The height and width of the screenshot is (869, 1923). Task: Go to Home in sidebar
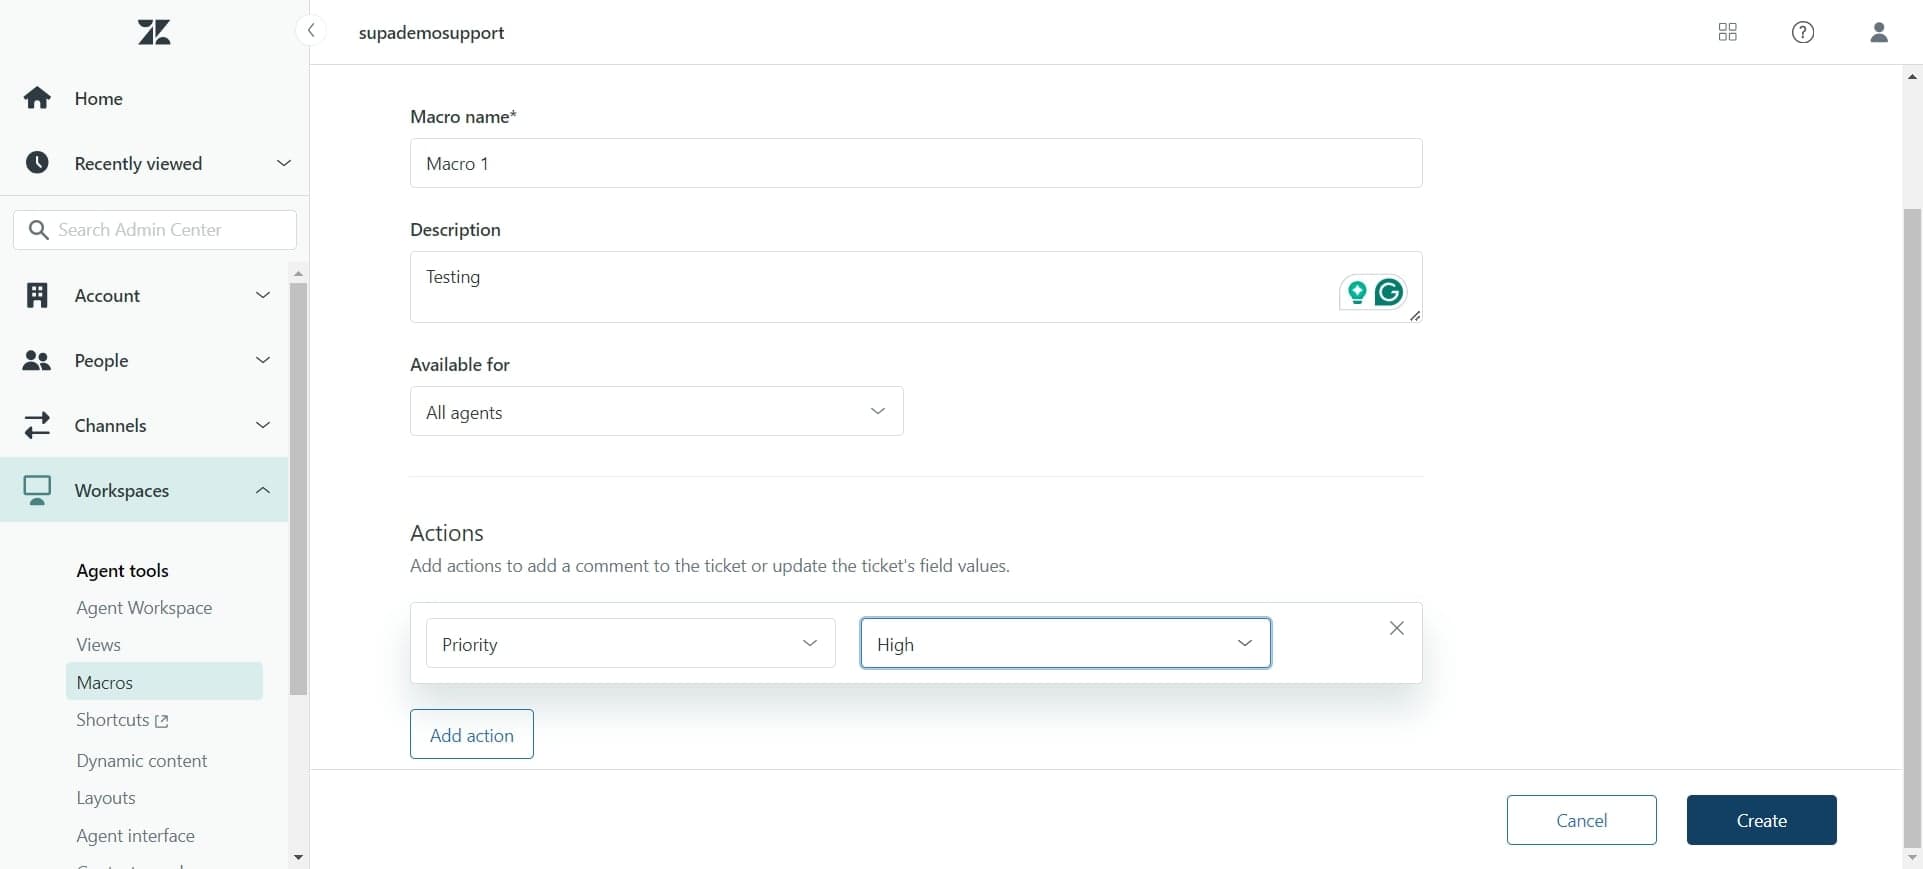[98, 98]
